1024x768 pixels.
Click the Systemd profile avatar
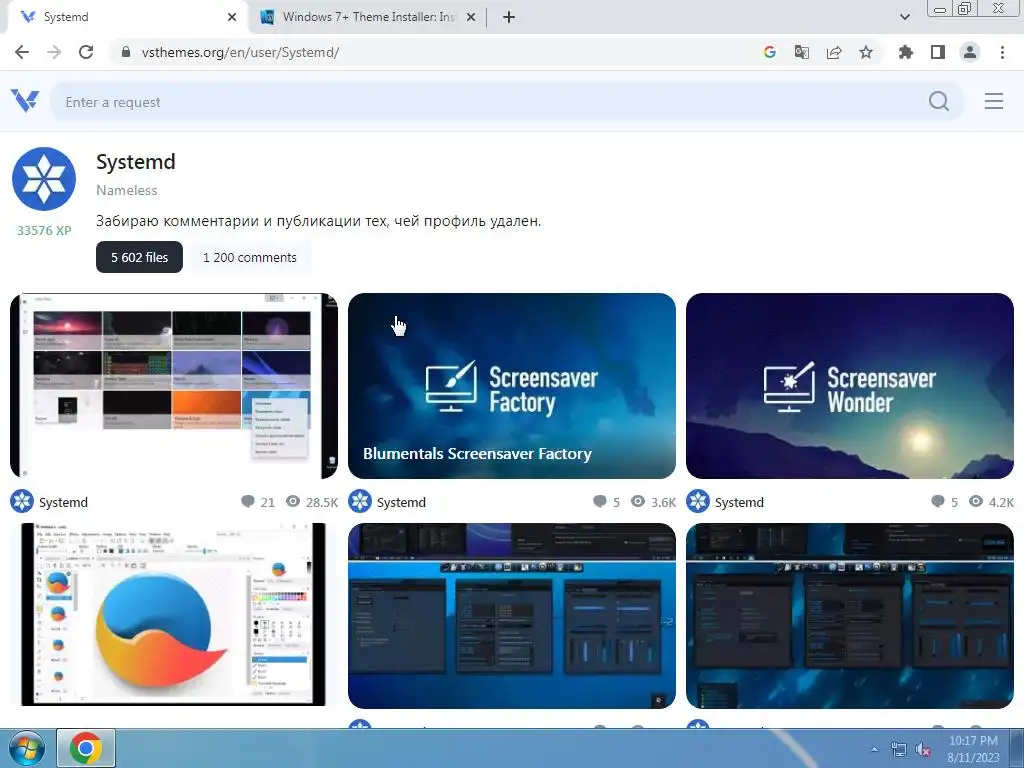point(44,179)
